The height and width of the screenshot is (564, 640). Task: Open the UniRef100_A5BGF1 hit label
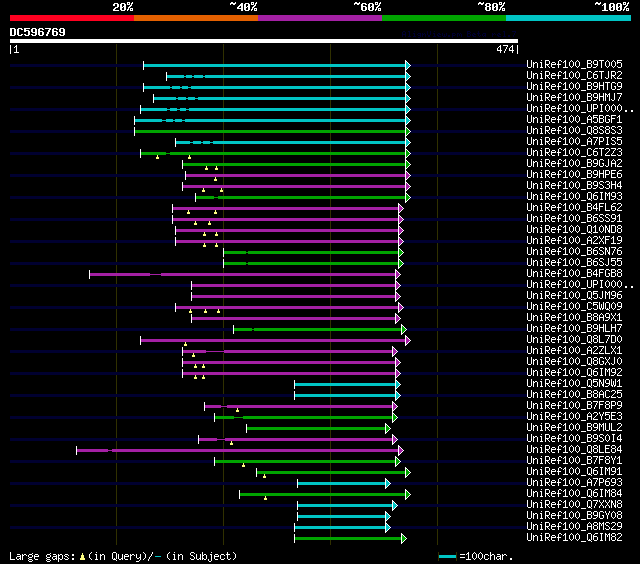tap(574, 119)
